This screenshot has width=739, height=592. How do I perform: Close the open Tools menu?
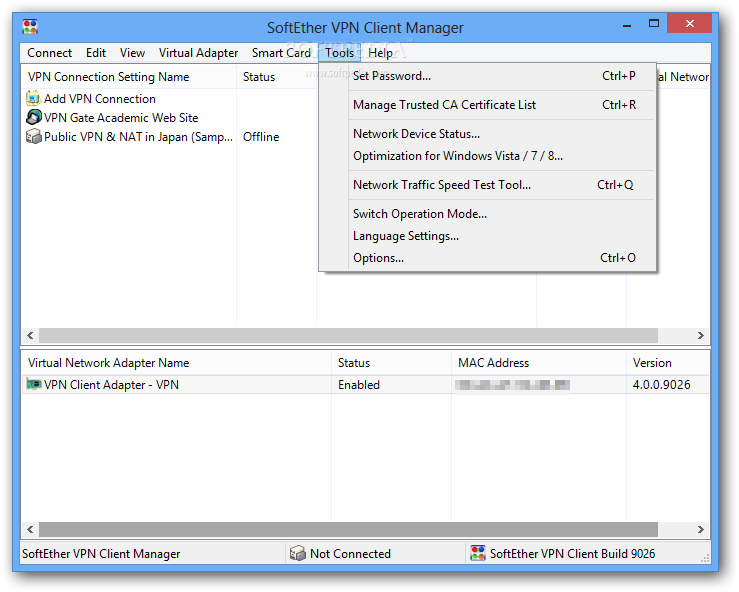click(339, 53)
